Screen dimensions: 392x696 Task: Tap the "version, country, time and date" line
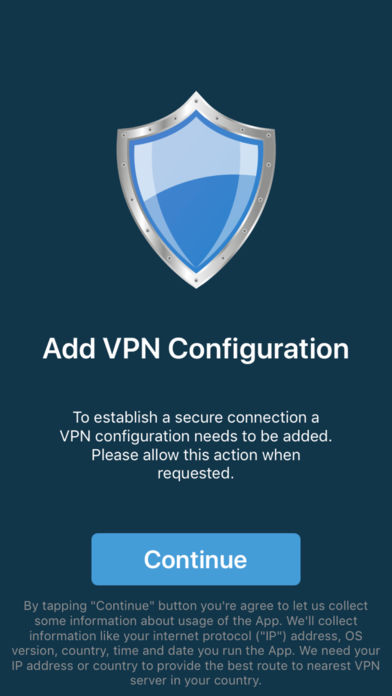[196, 651]
